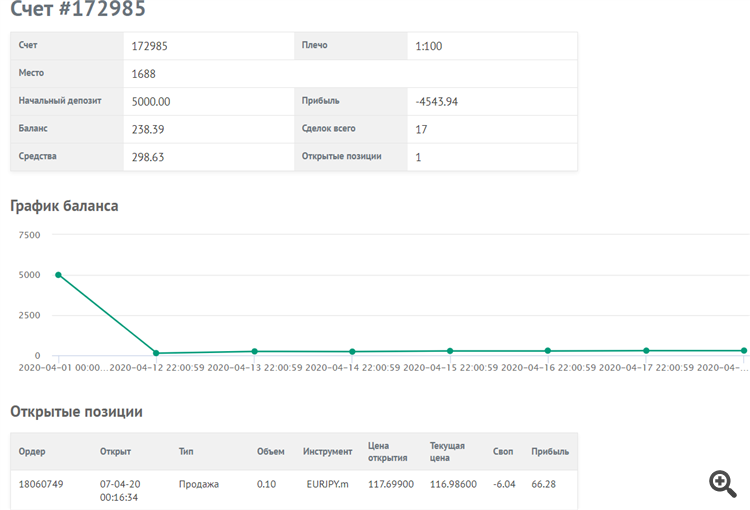Click order number 18060749
This screenshot has height=510, width=750.
(41, 484)
